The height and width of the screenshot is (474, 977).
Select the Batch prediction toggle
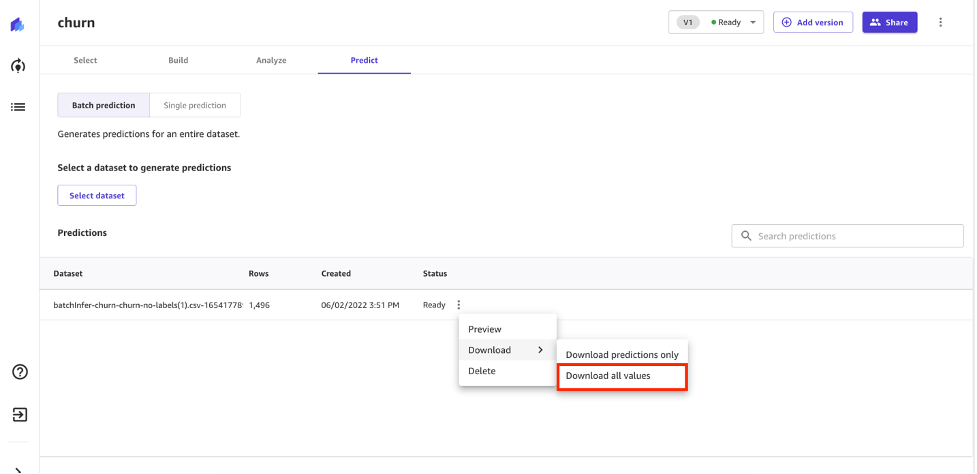[103, 105]
